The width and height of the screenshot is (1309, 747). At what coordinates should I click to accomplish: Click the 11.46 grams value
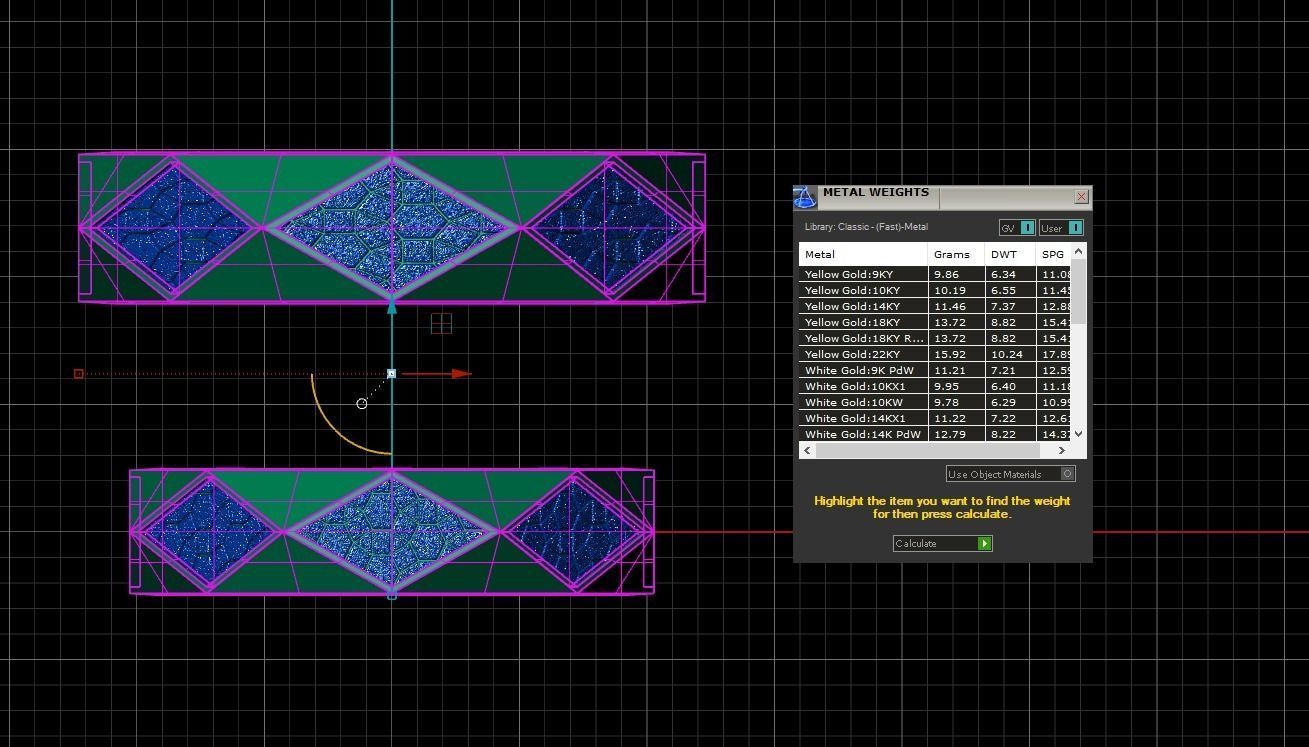click(950, 306)
